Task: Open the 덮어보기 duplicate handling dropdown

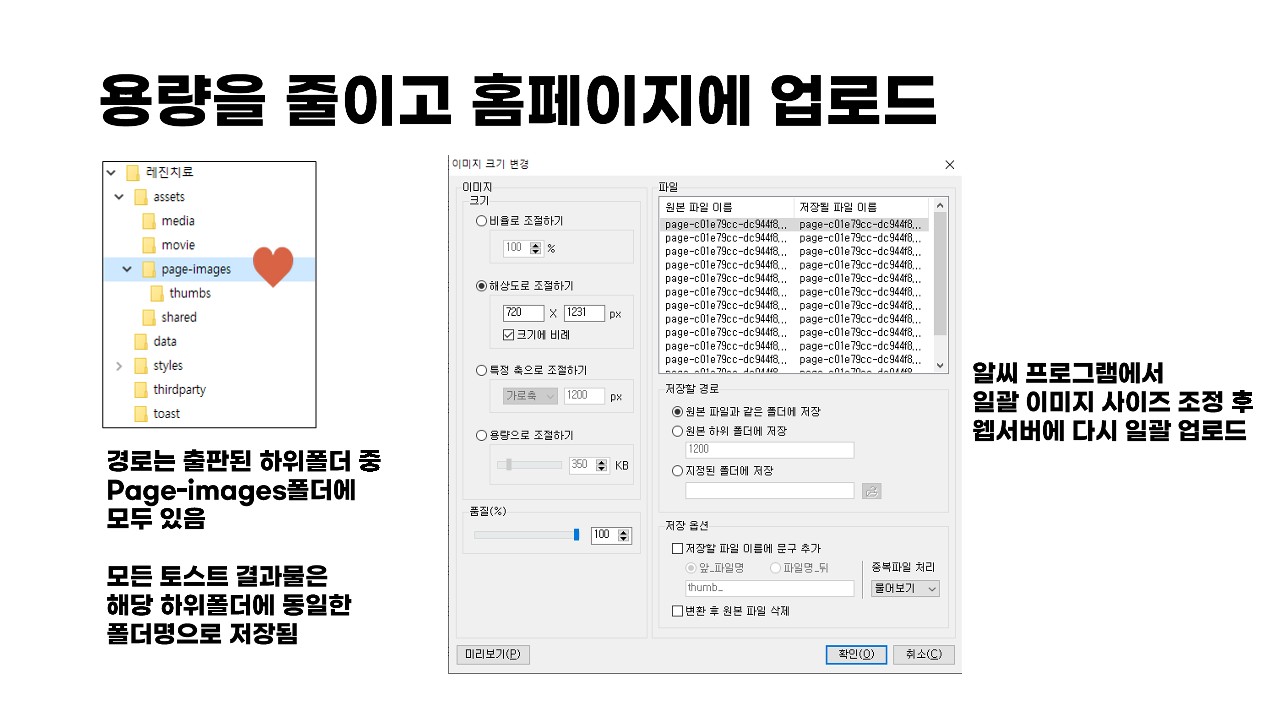Action: coord(905,589)
